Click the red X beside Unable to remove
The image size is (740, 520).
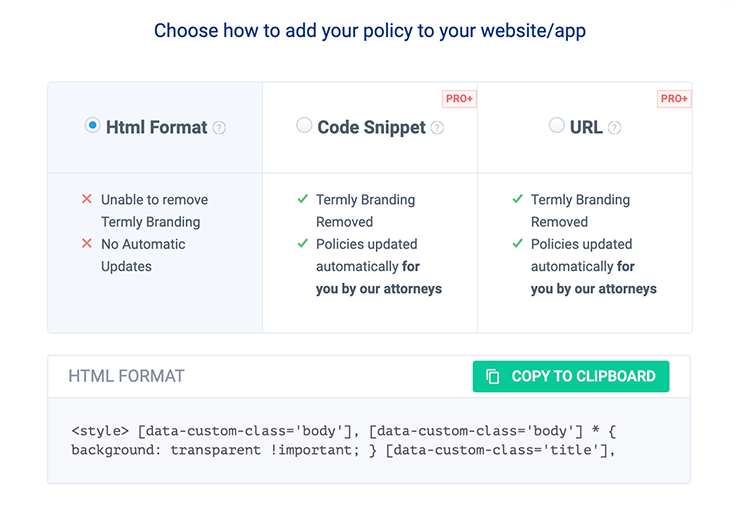tap(87, 200)
